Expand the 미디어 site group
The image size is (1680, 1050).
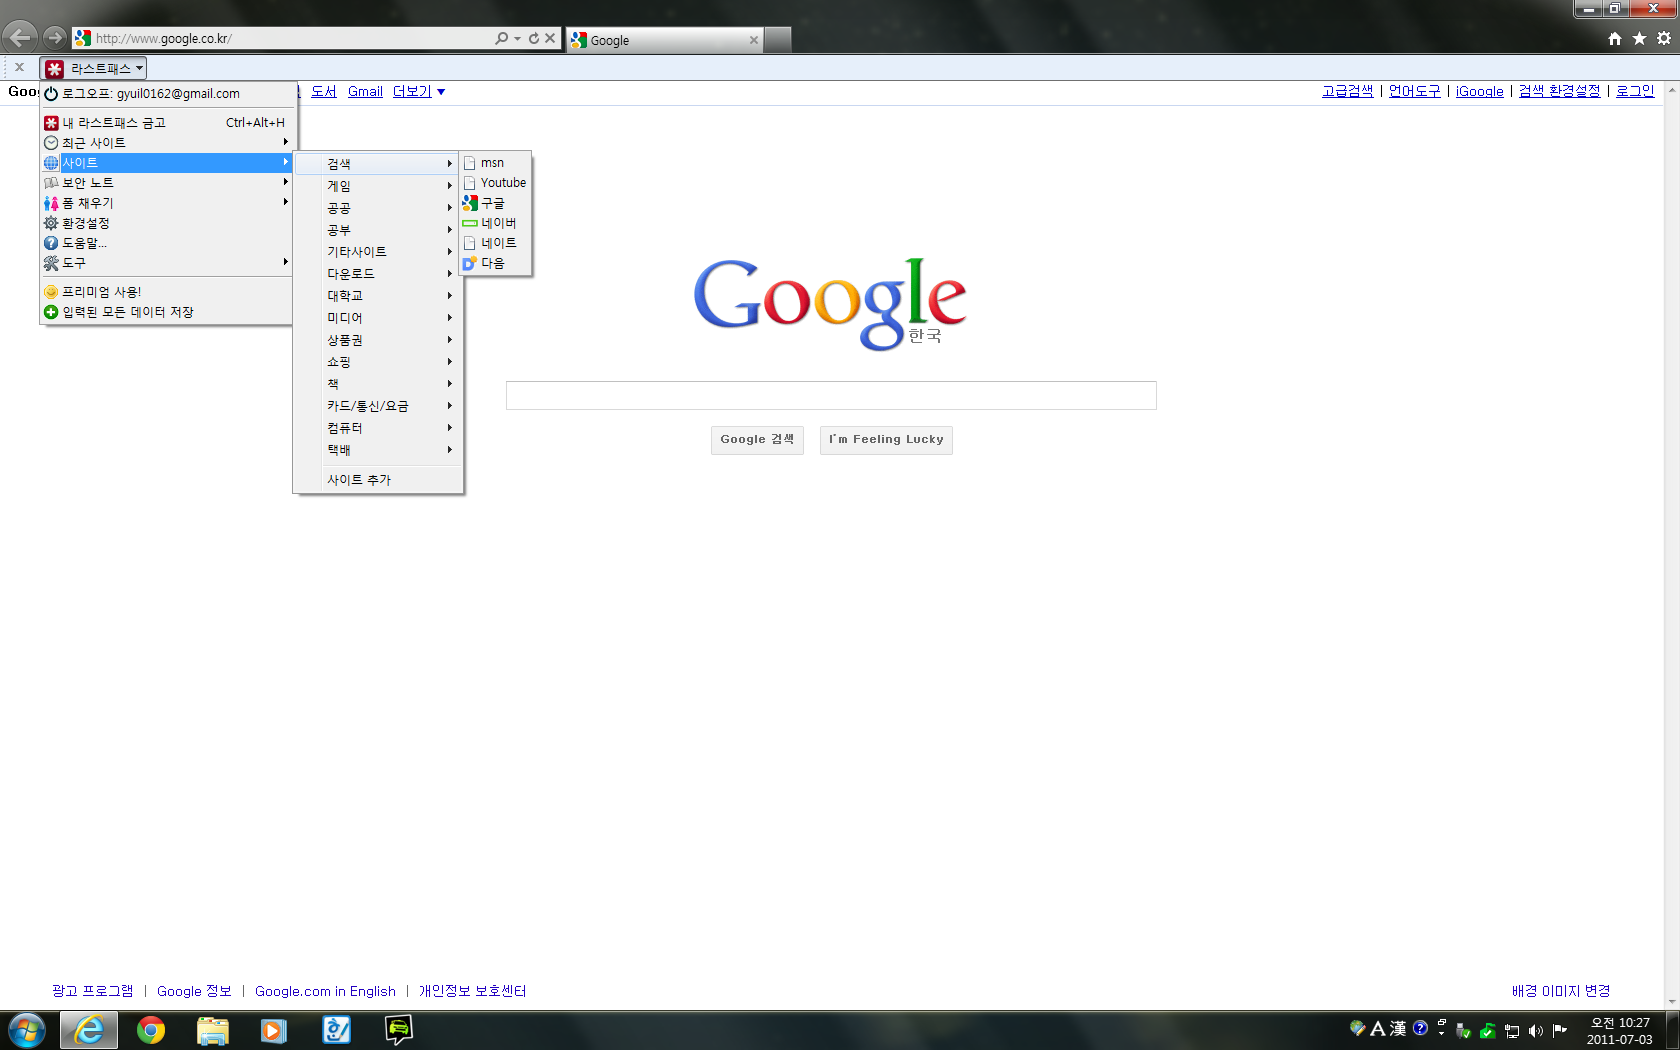378,317
